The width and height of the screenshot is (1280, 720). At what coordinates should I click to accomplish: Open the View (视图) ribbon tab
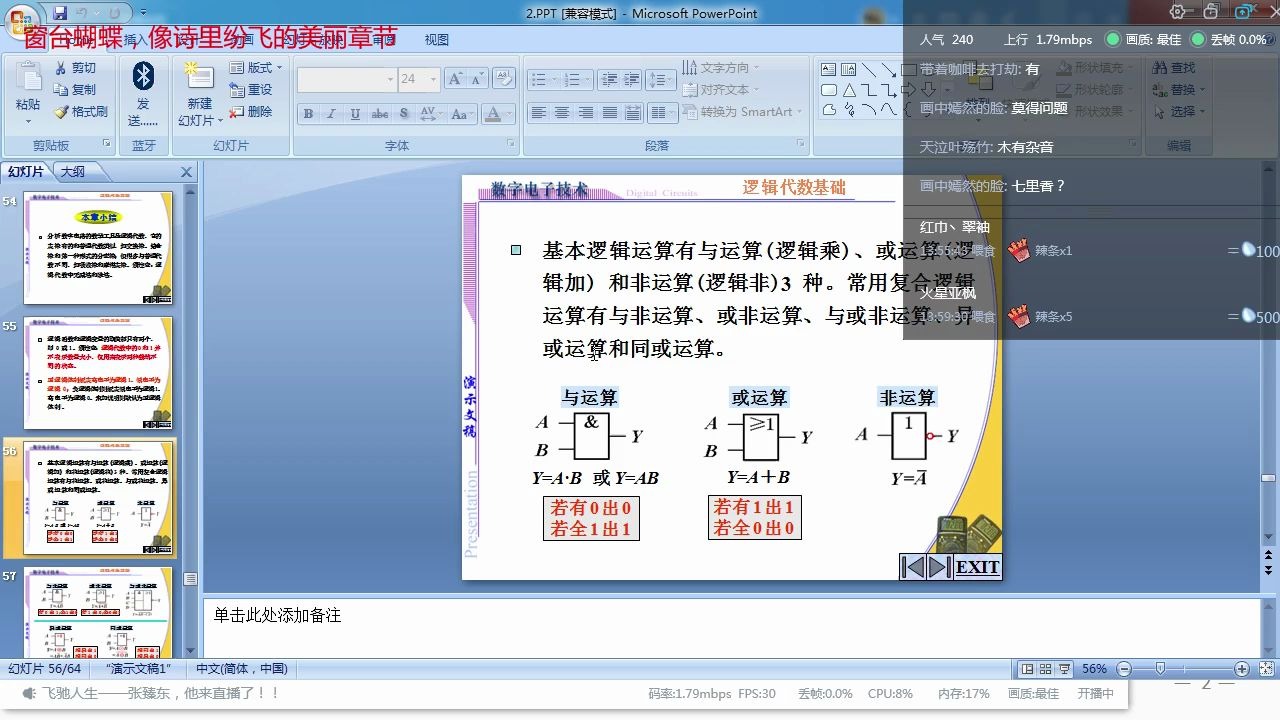437,40
